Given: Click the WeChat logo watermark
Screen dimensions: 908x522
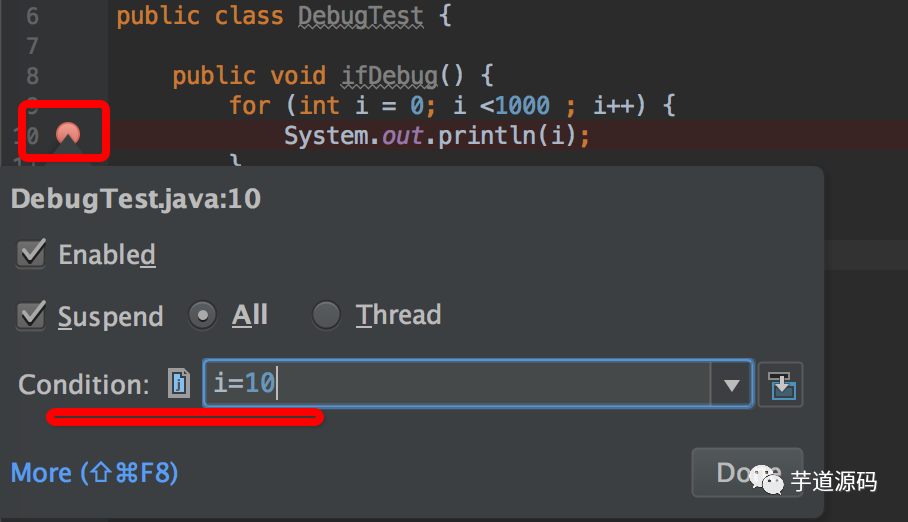Looking at the screenshot, I should tap(766, 480).
